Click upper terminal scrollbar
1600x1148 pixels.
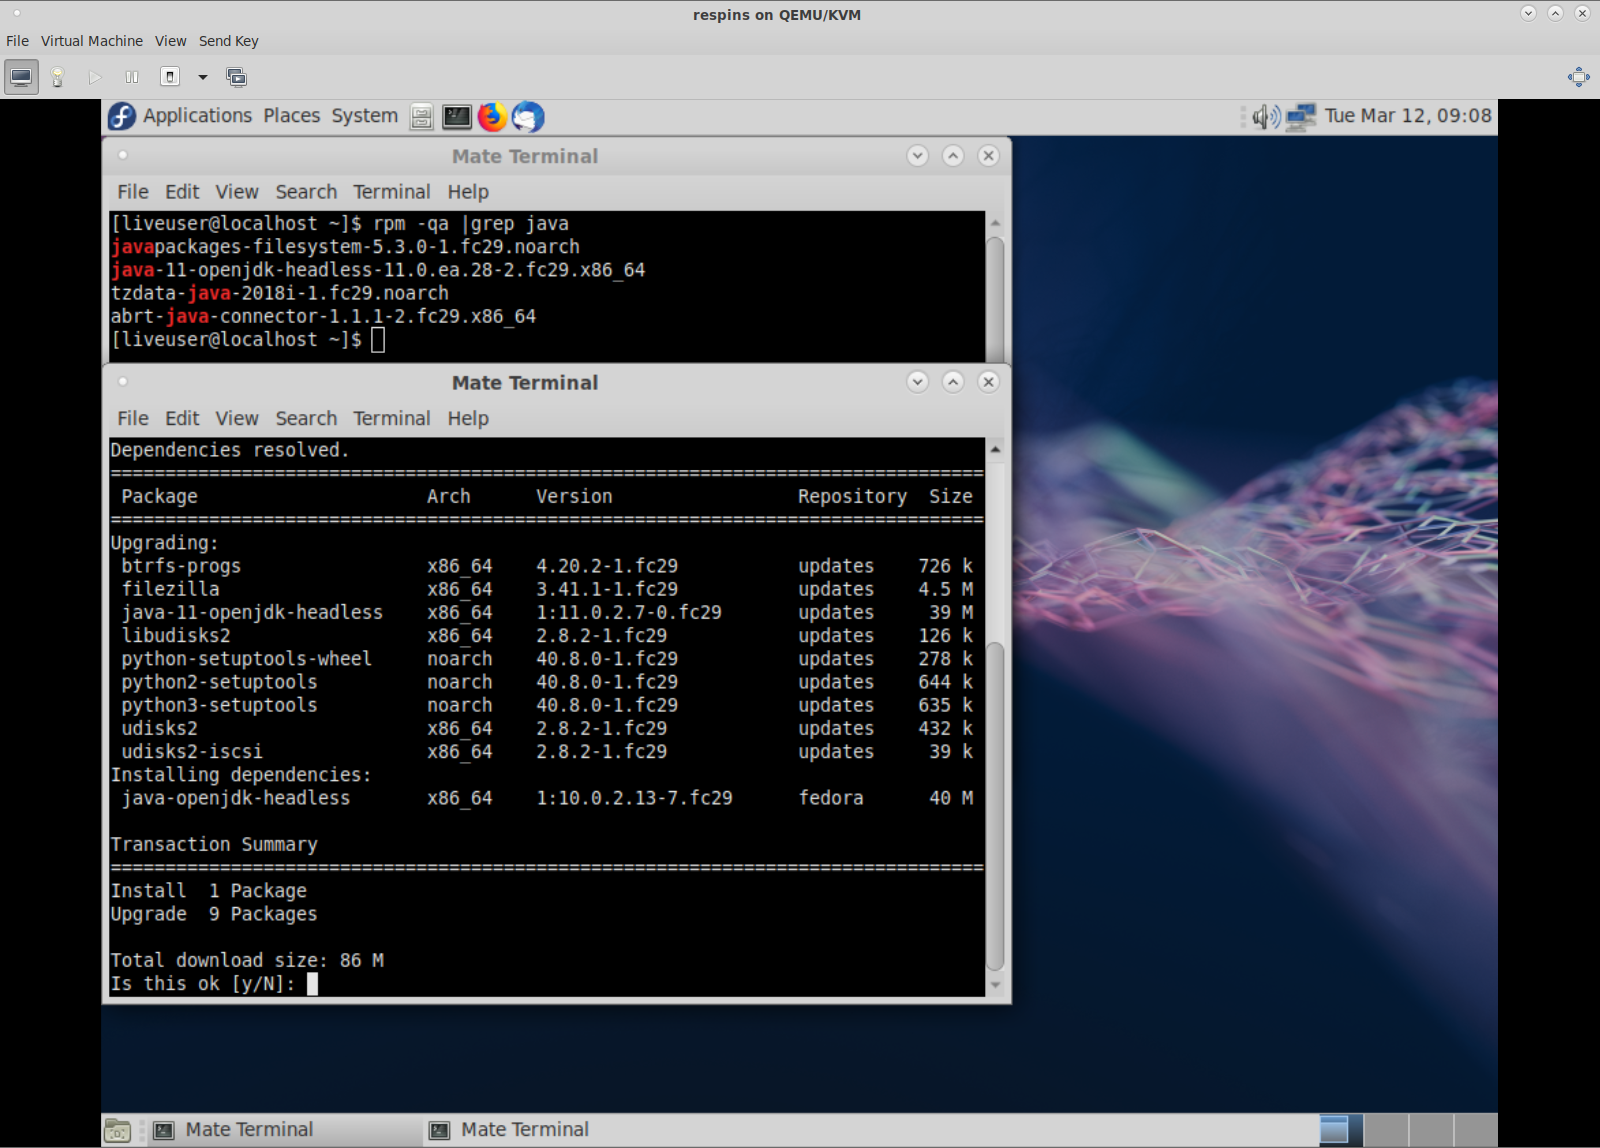[995, 298]
